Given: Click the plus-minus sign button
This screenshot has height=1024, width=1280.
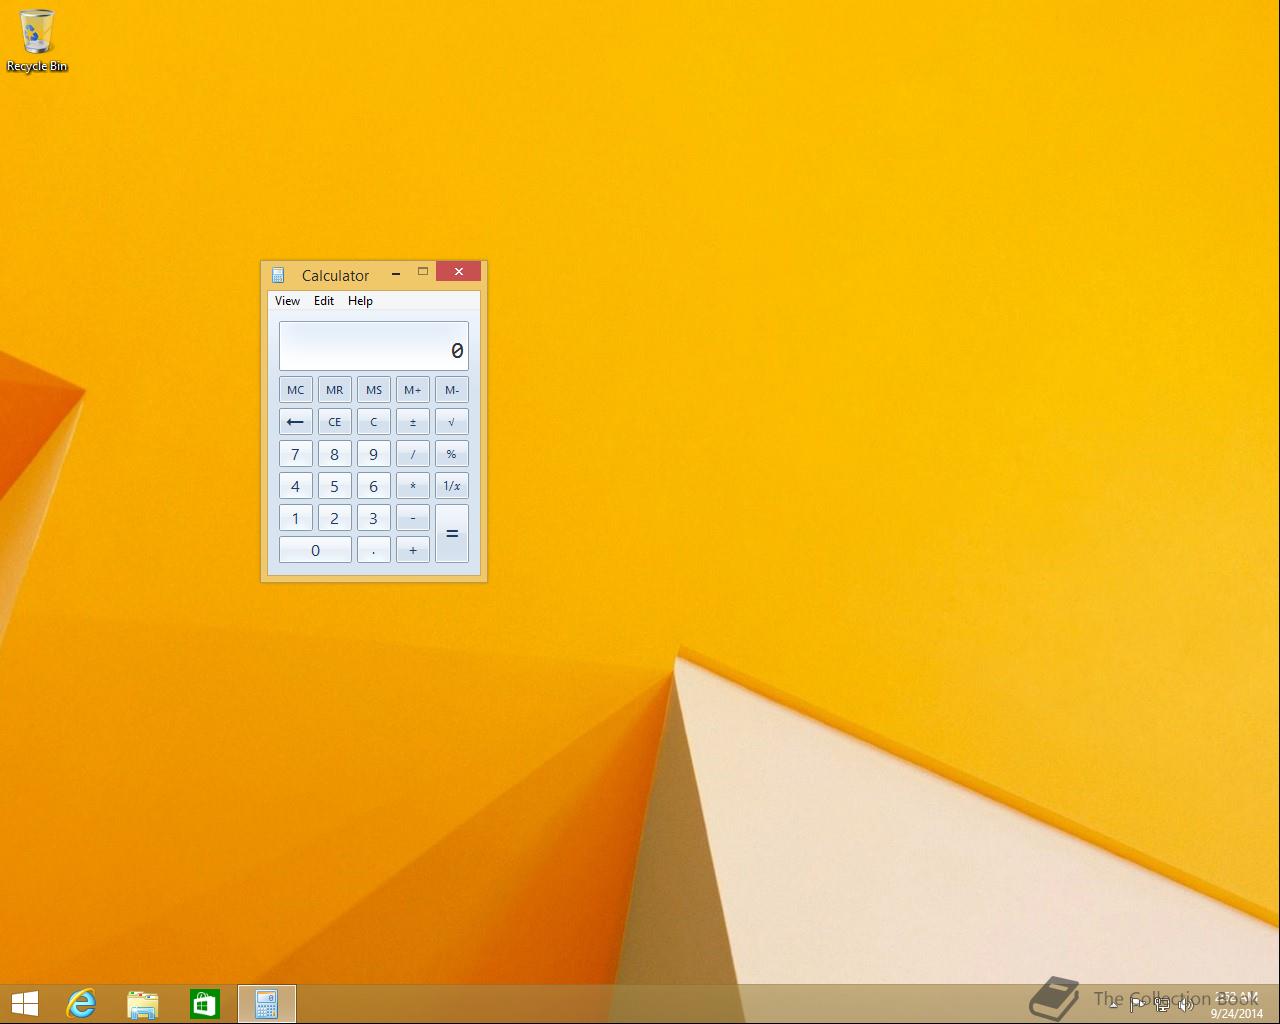Looking at the screenshot, I should click(x=413, y=422).
